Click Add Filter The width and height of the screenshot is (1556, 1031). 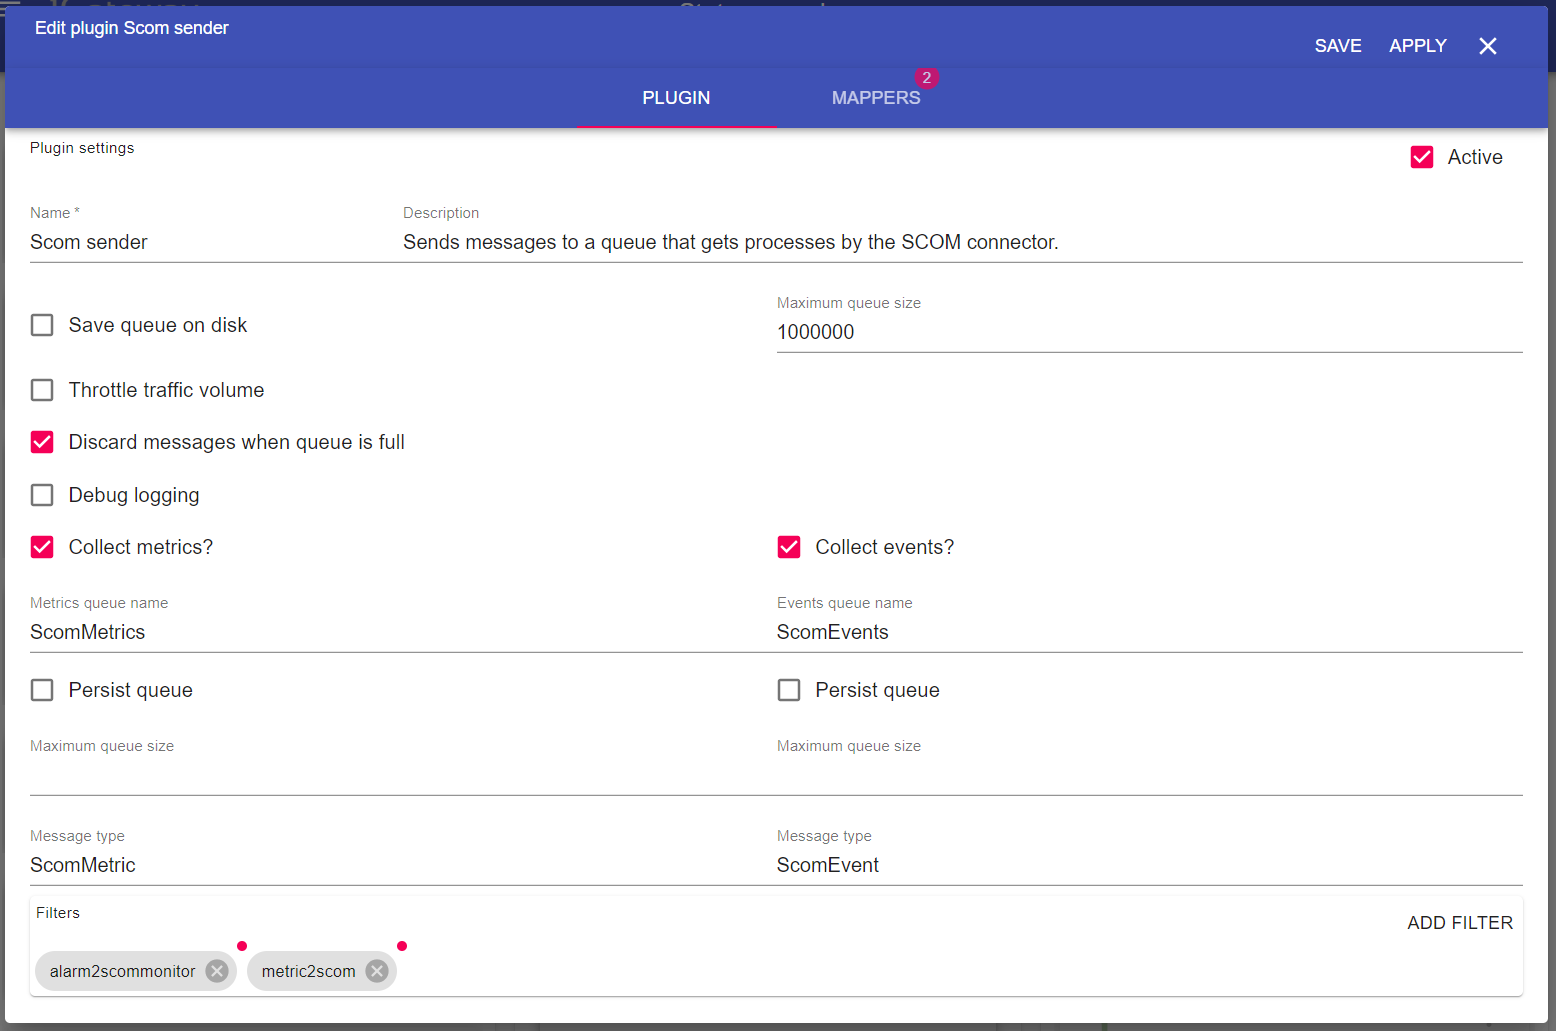pyautogui.click(x=1459, y=923)
